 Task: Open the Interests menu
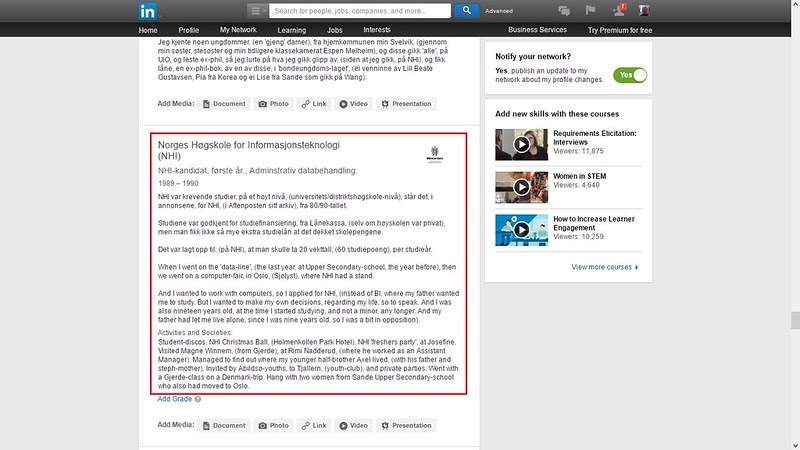click(377, 30)
